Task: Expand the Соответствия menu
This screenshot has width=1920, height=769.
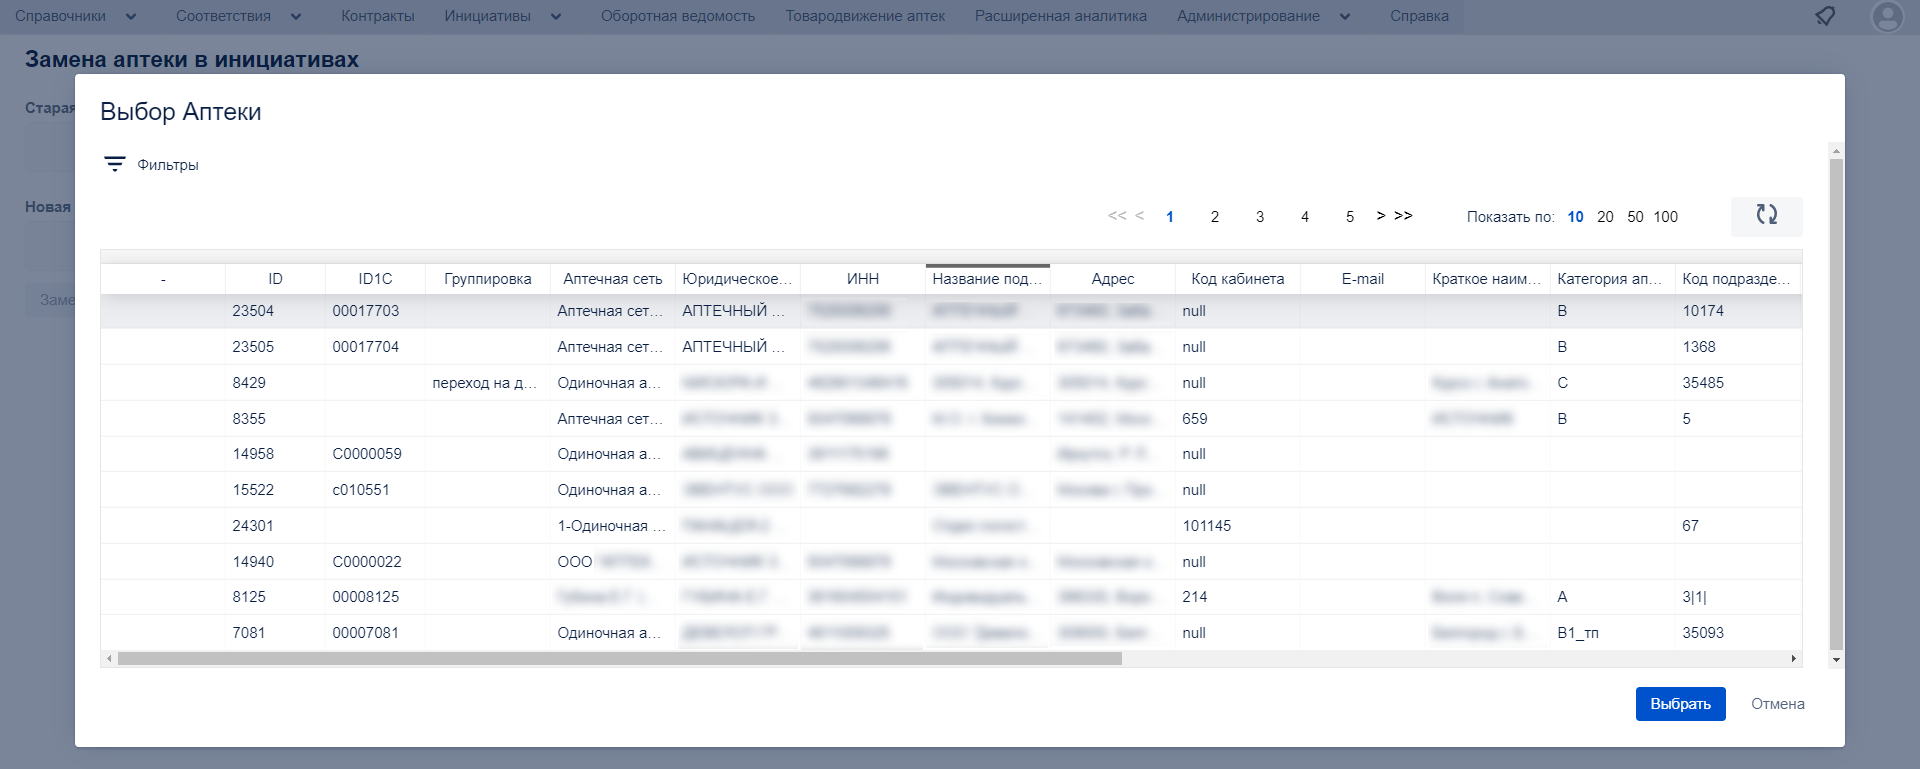Action: [x=239, y=16]
